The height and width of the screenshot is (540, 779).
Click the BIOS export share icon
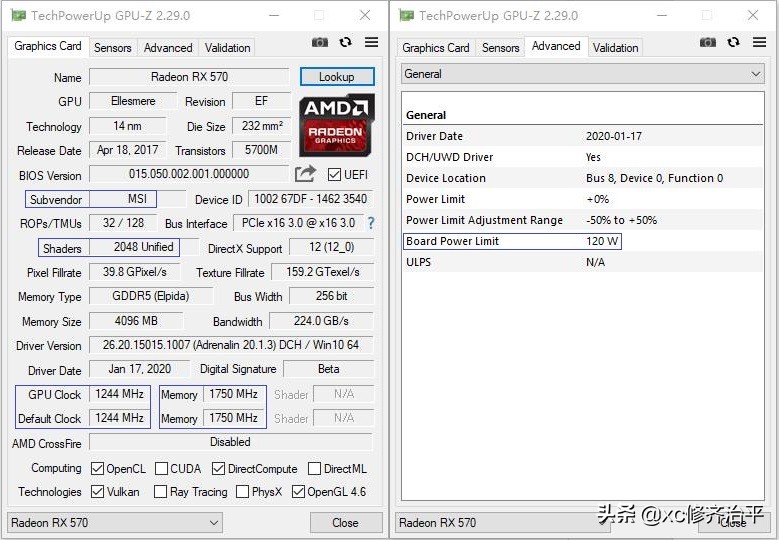[x=305, y=174]
